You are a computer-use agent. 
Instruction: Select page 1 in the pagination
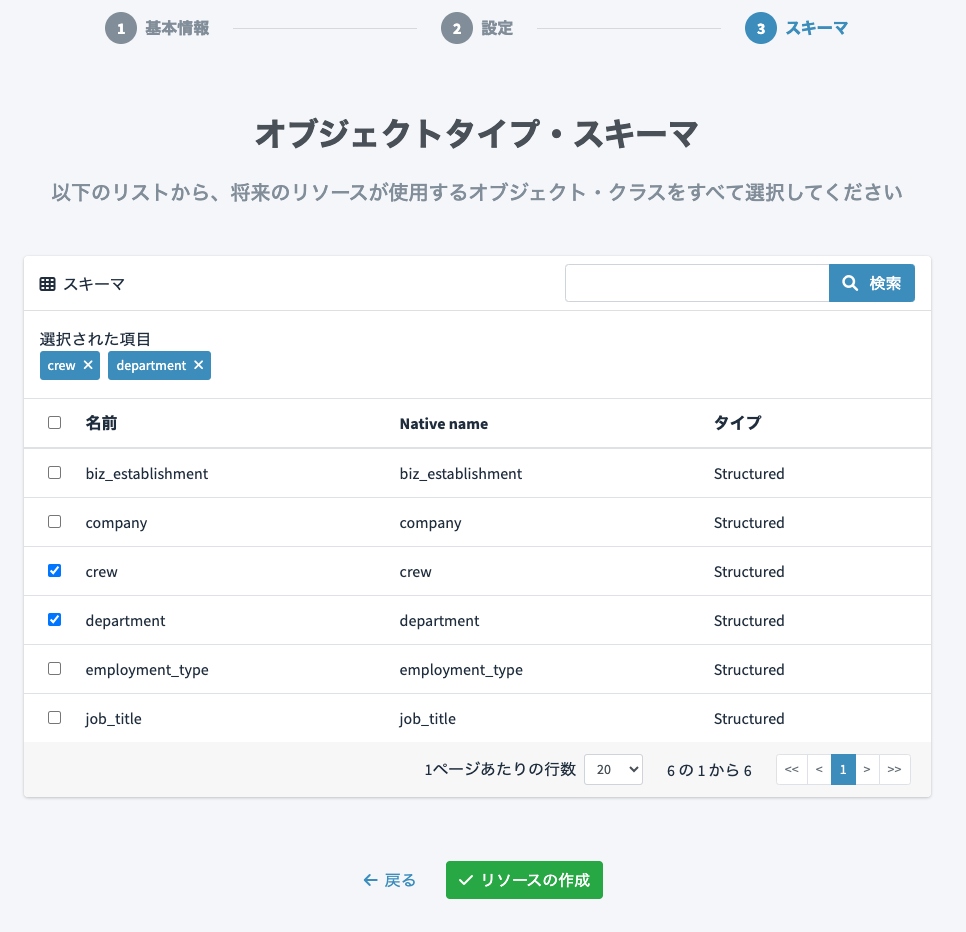[x=843, y=769]
